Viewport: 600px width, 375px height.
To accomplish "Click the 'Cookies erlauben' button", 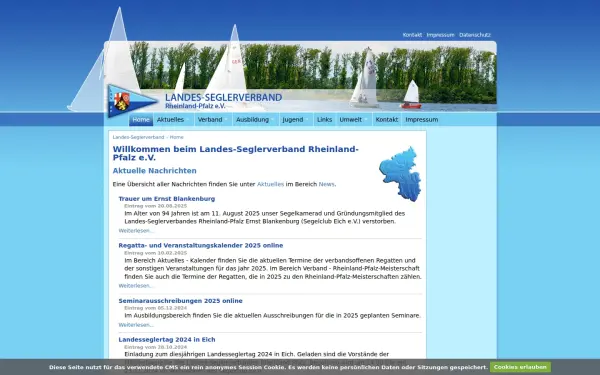I will pyautogui.click(x=520, y=367).
